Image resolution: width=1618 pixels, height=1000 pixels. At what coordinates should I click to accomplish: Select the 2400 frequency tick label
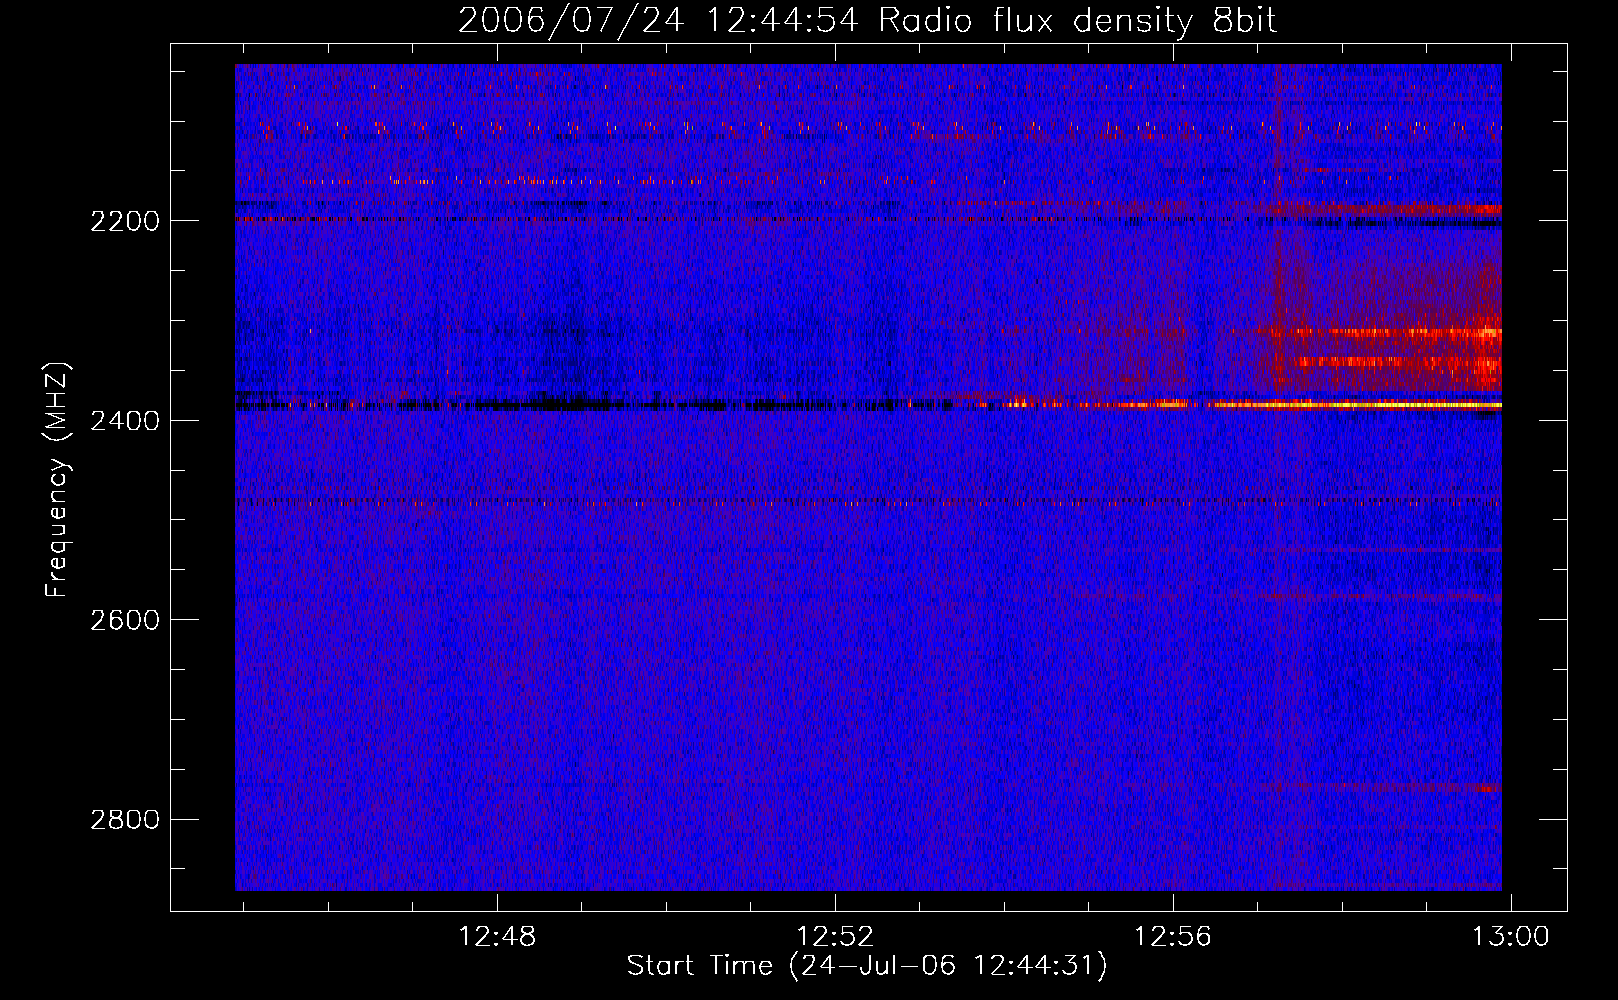[x=125, y=420]
